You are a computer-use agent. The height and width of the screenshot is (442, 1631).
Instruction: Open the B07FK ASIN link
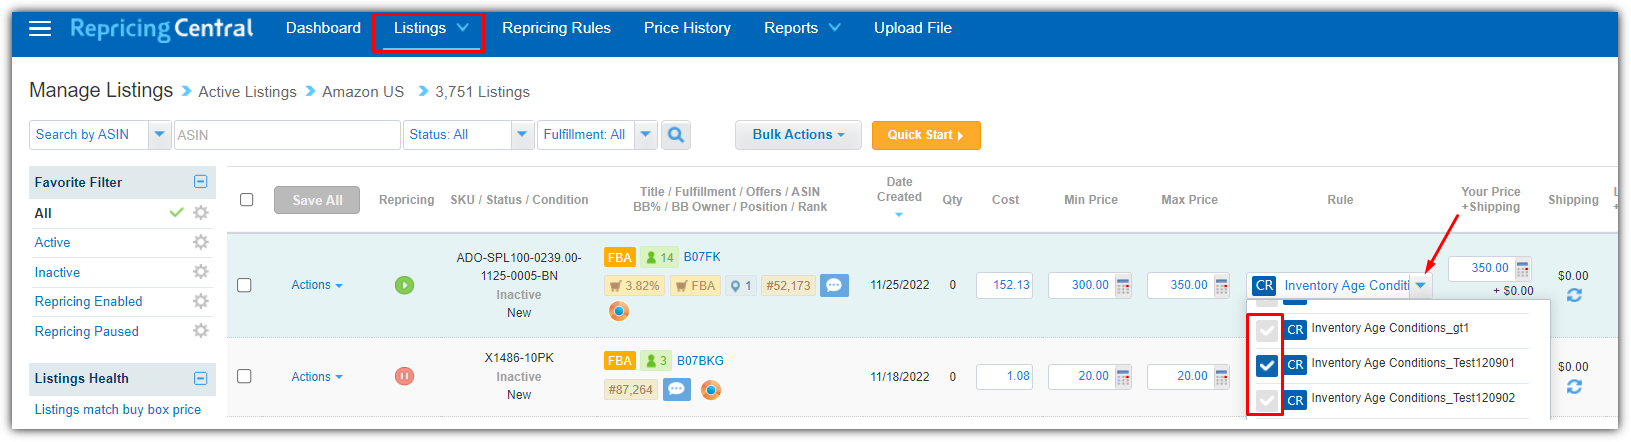click(702, 257)
